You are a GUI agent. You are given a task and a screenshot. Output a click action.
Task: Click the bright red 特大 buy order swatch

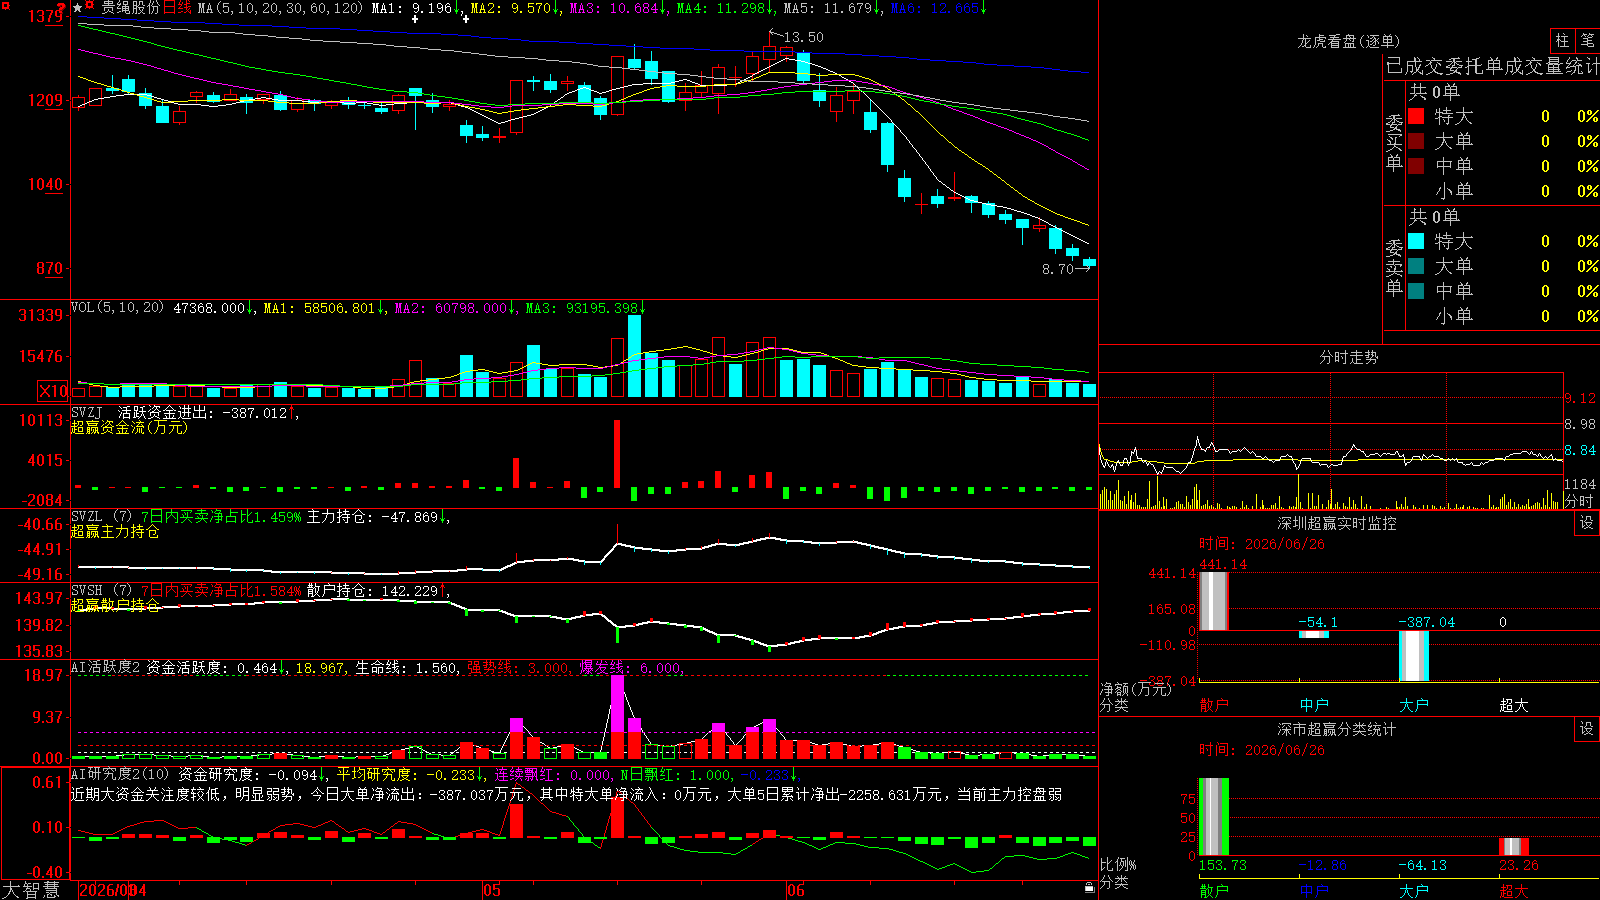[1416, 116]
